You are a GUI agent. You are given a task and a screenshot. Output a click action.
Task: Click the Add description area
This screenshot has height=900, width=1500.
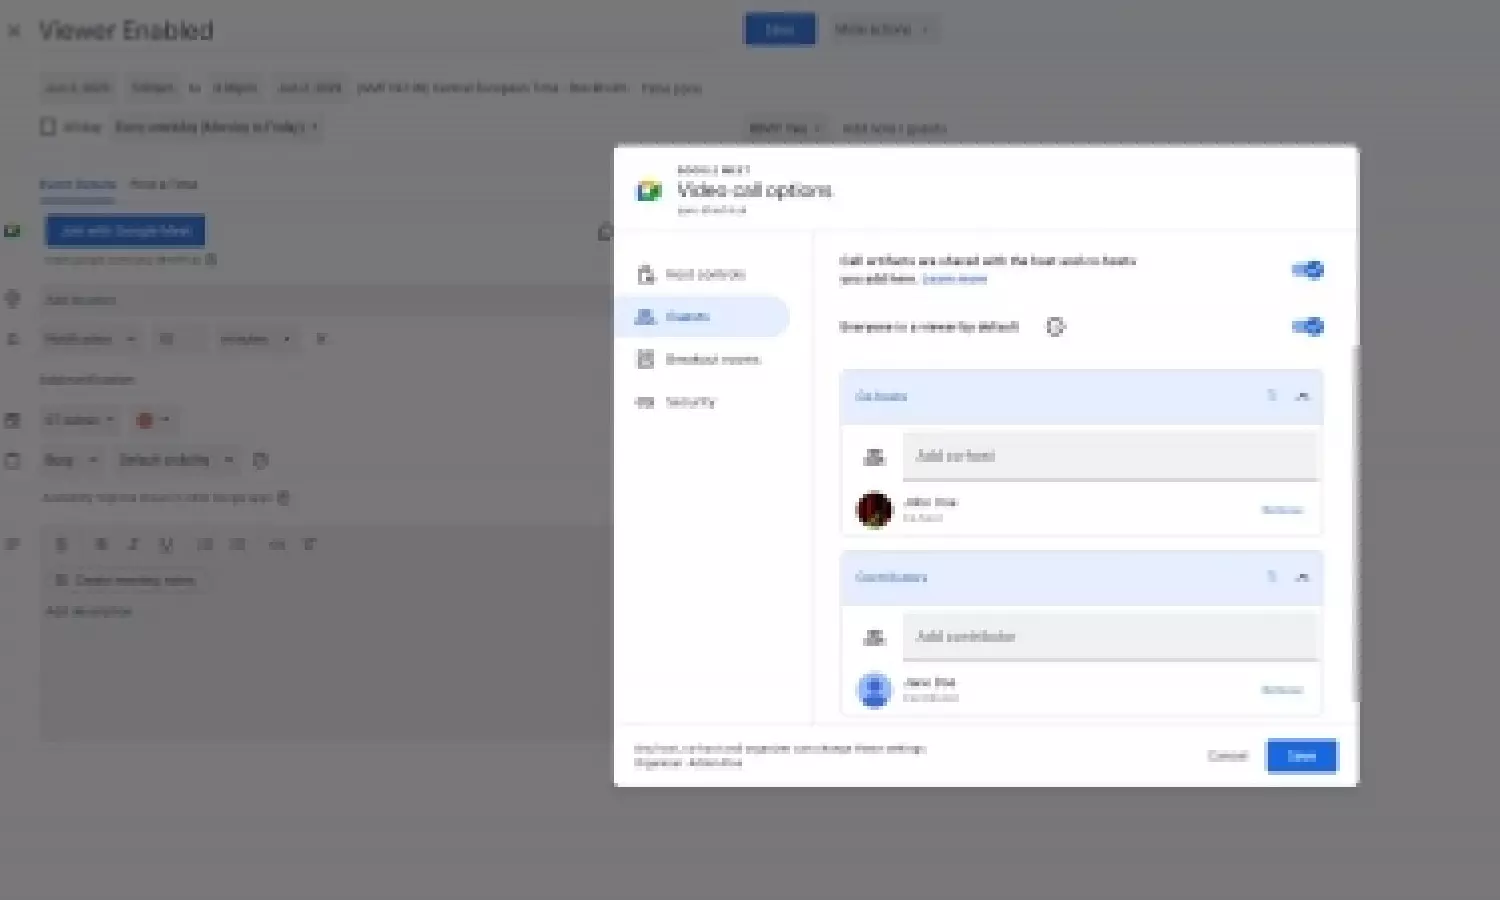pos(325,670)
